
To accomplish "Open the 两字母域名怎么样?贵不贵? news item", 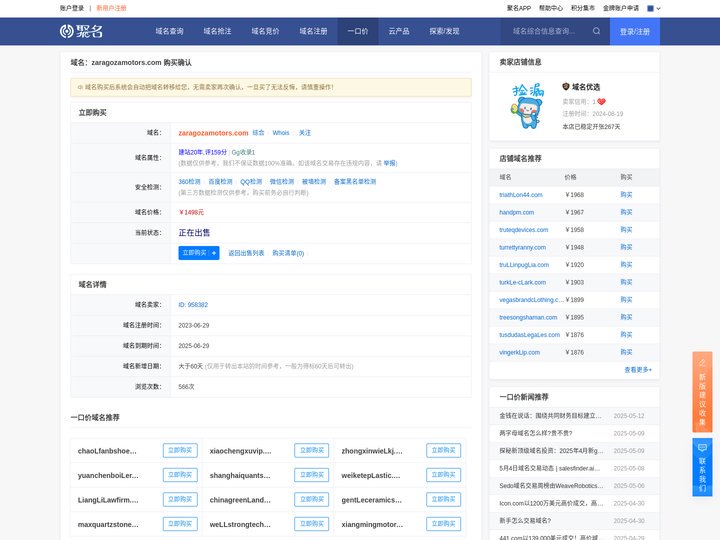I will coord(536,433).
